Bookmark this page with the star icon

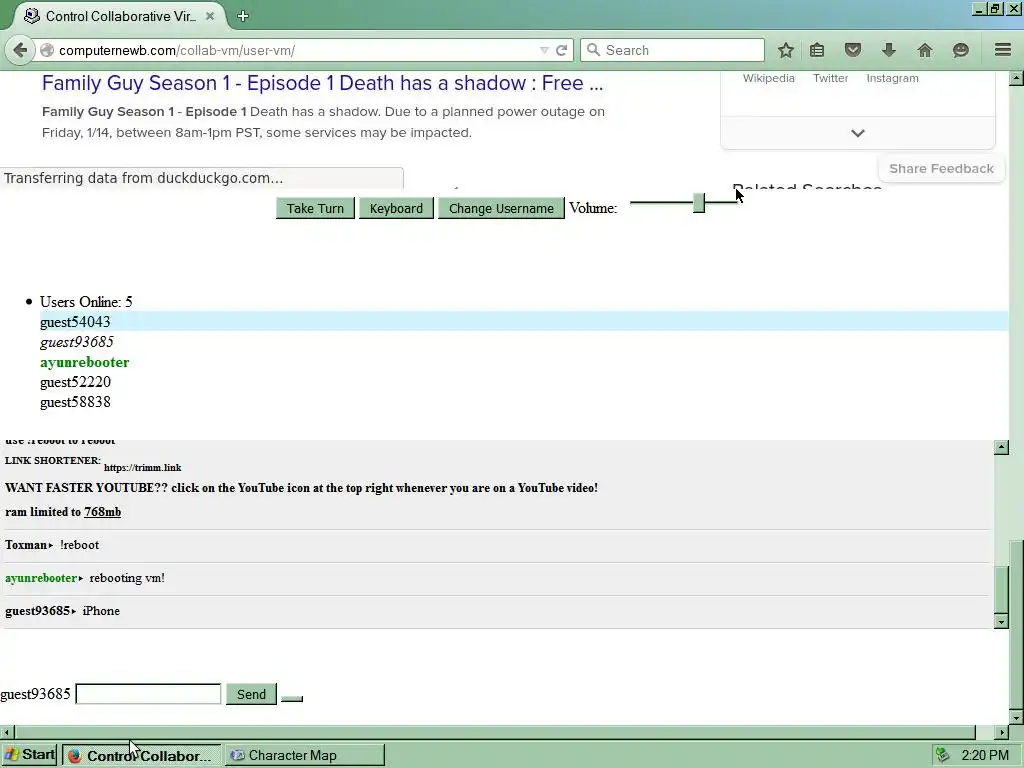pyautogui.click(x=786, y=50)
